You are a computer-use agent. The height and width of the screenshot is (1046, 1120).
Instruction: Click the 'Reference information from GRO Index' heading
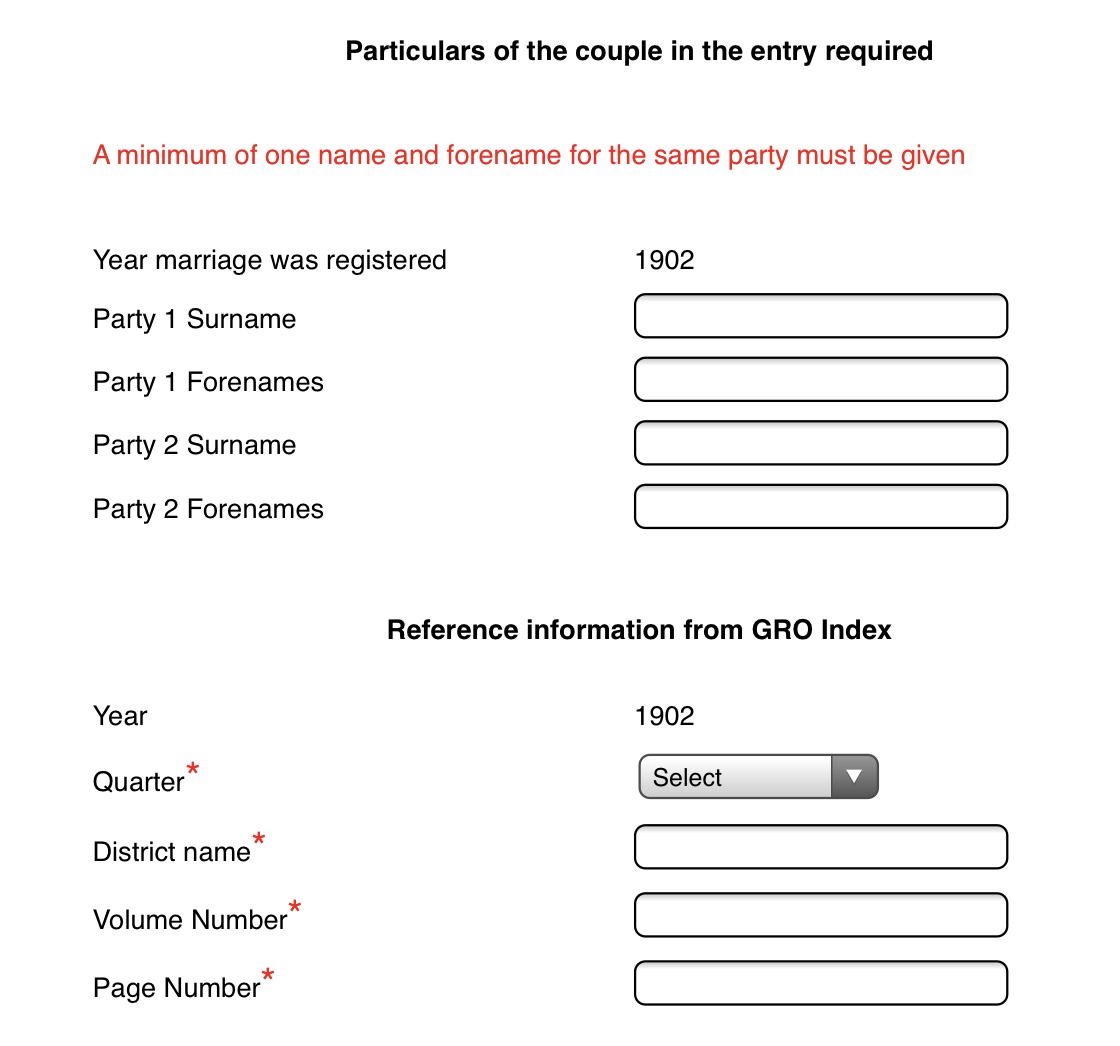[639, 630]
